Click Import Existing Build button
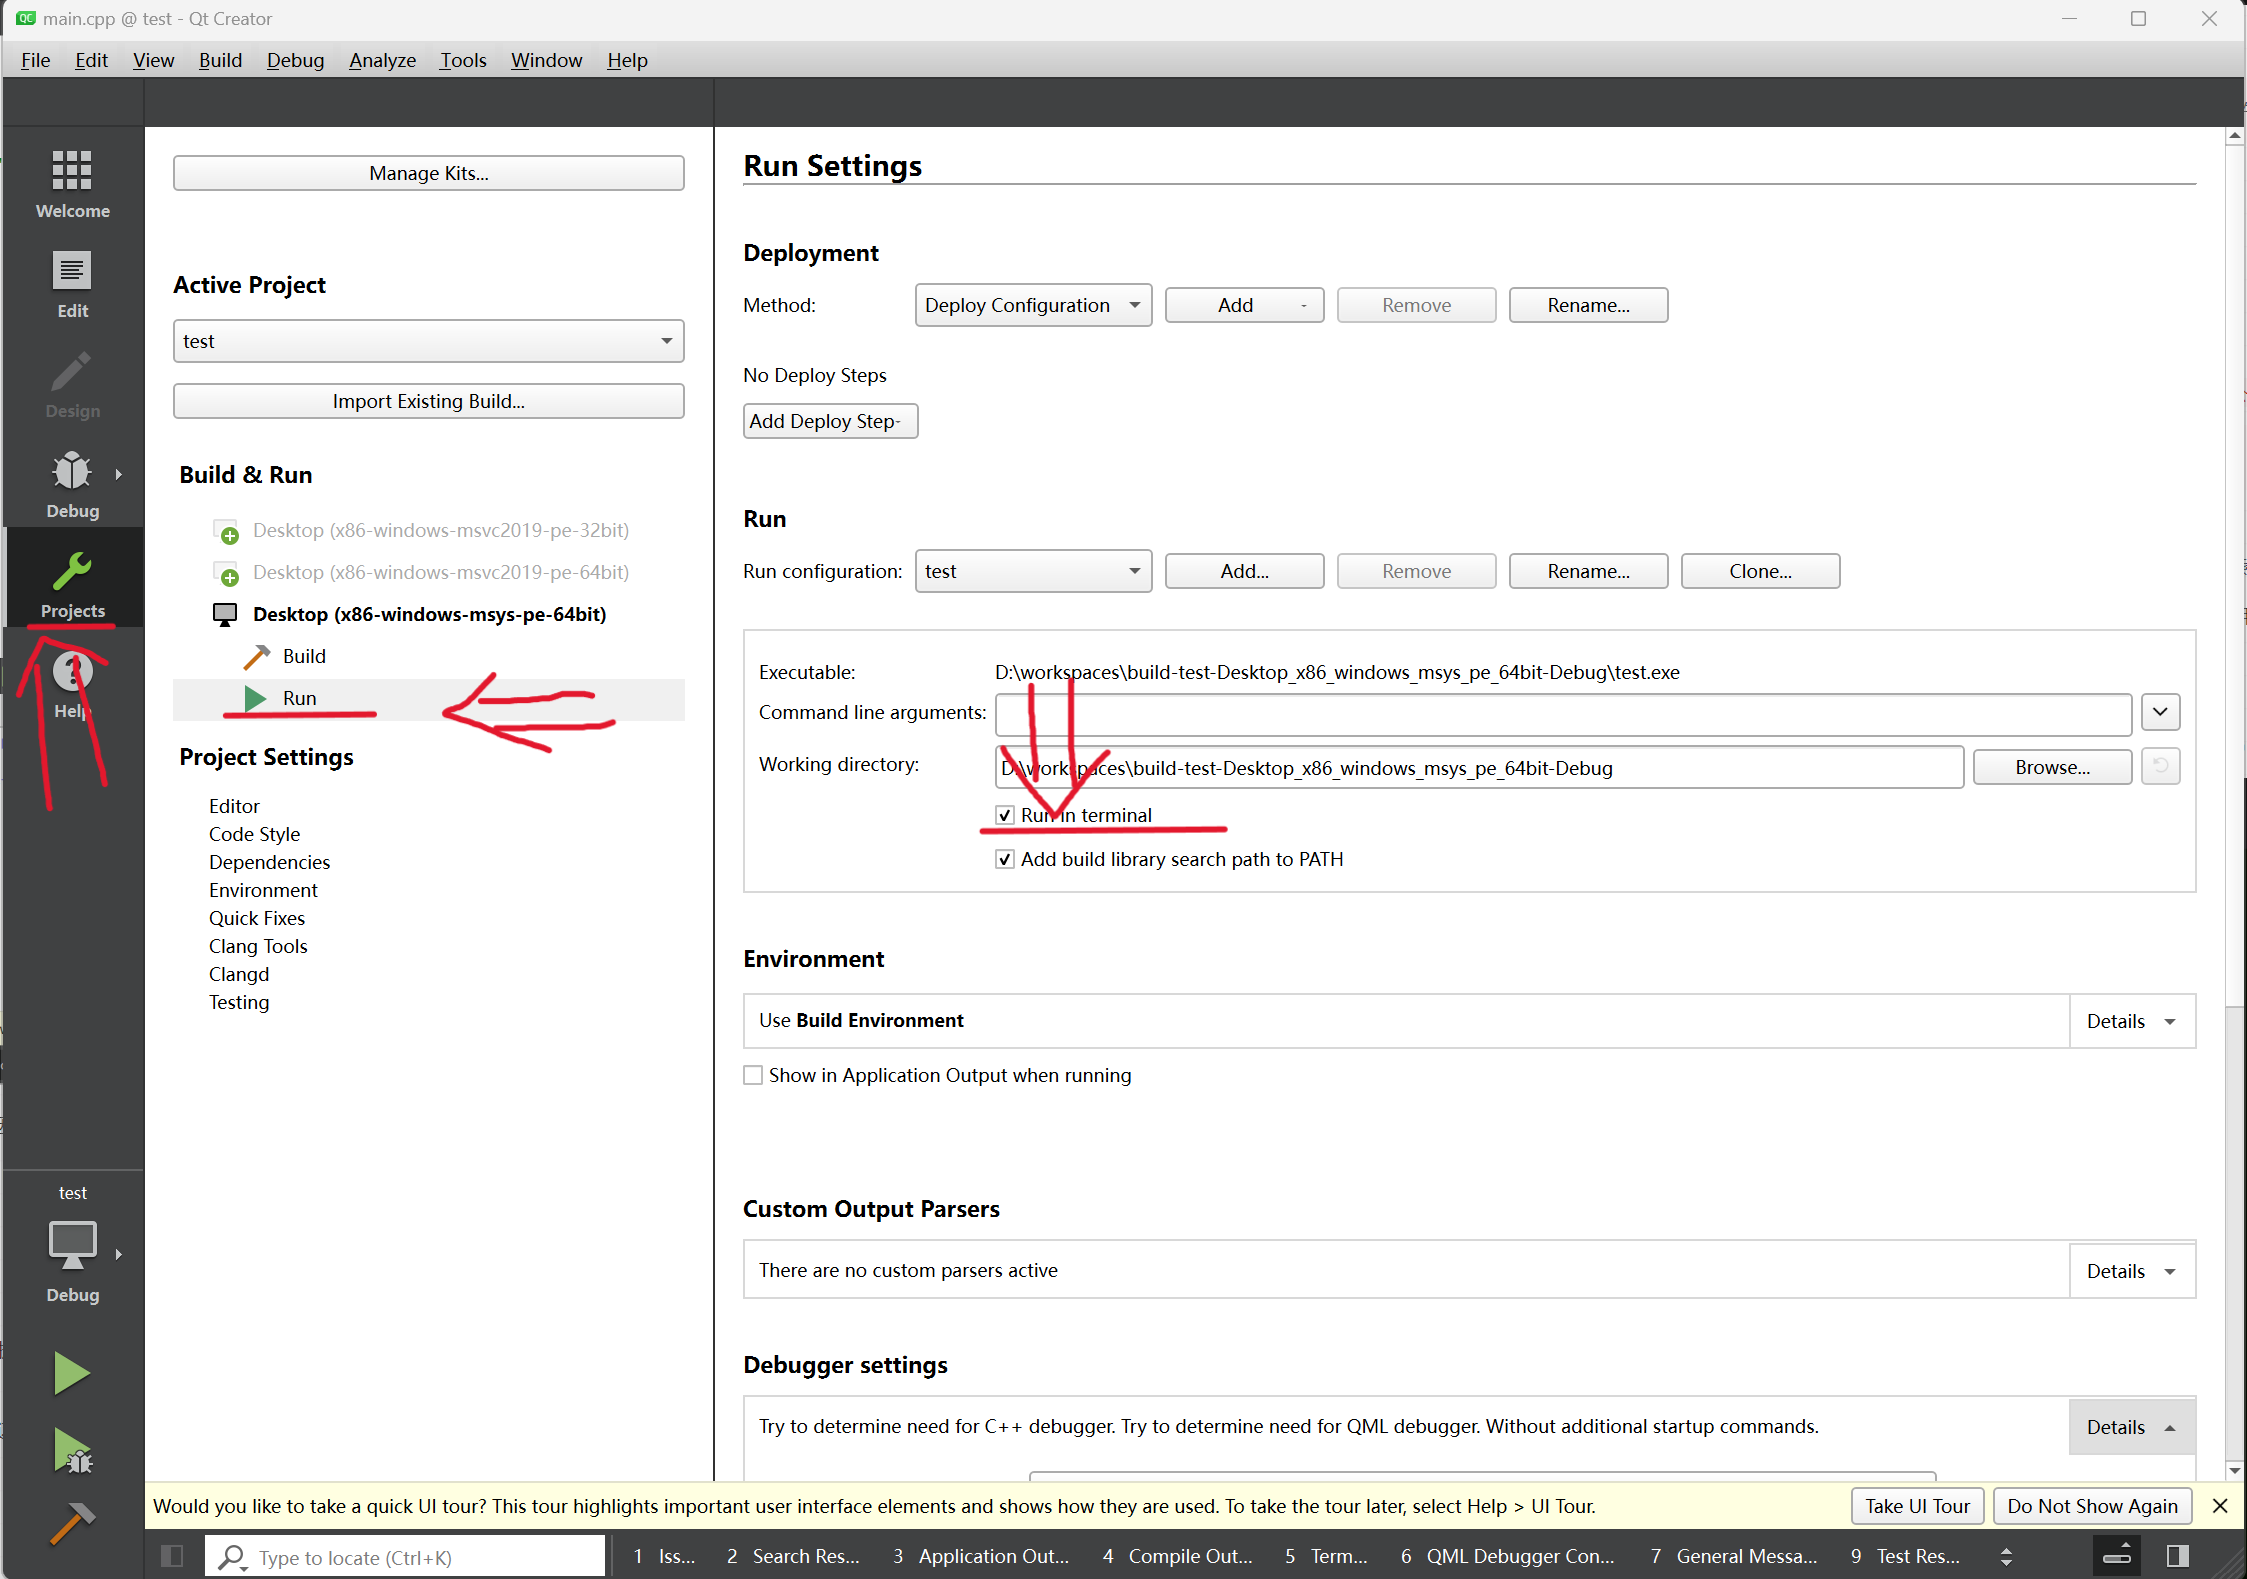 pos(428,401)
